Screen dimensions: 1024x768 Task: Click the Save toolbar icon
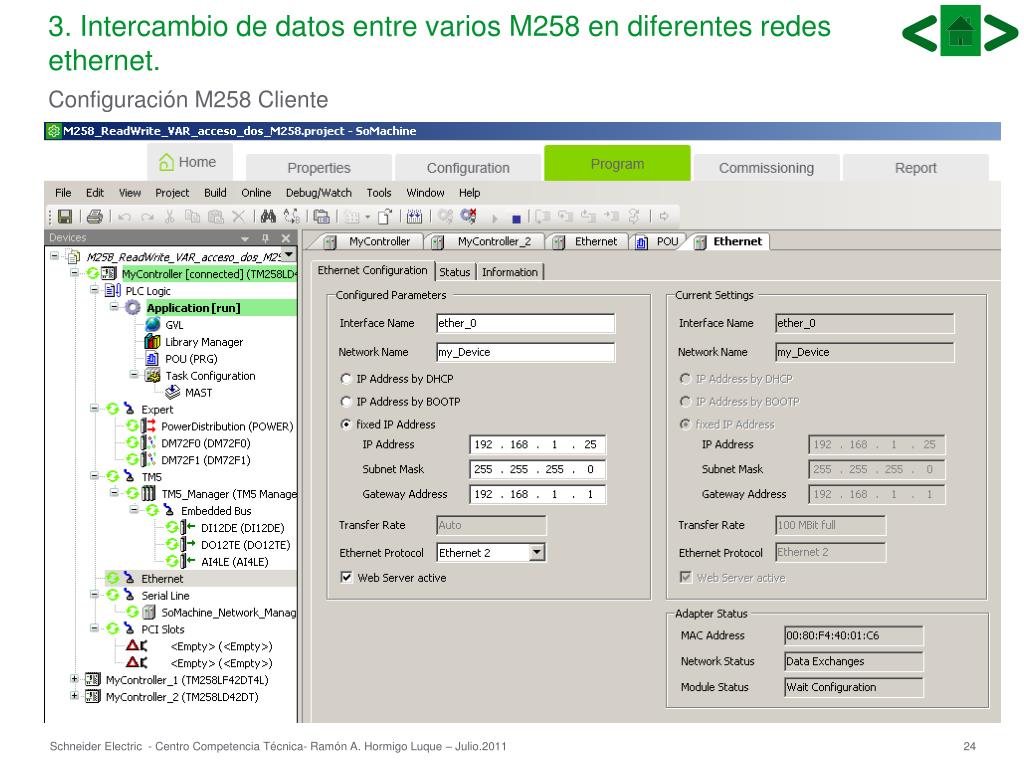coord(65,216)
